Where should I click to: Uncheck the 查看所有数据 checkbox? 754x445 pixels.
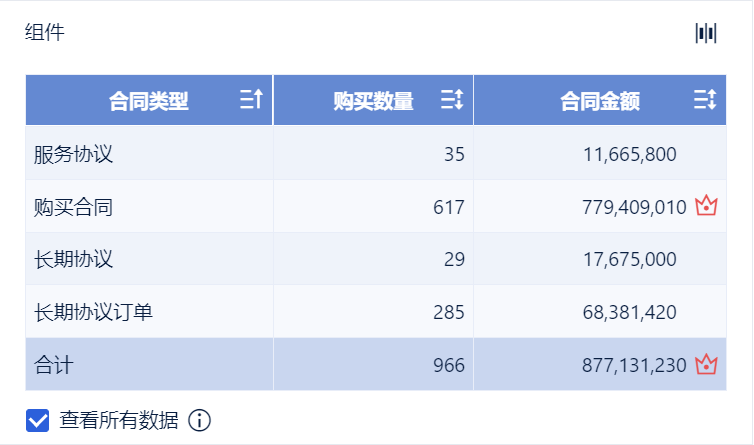(x=38, y=420)
